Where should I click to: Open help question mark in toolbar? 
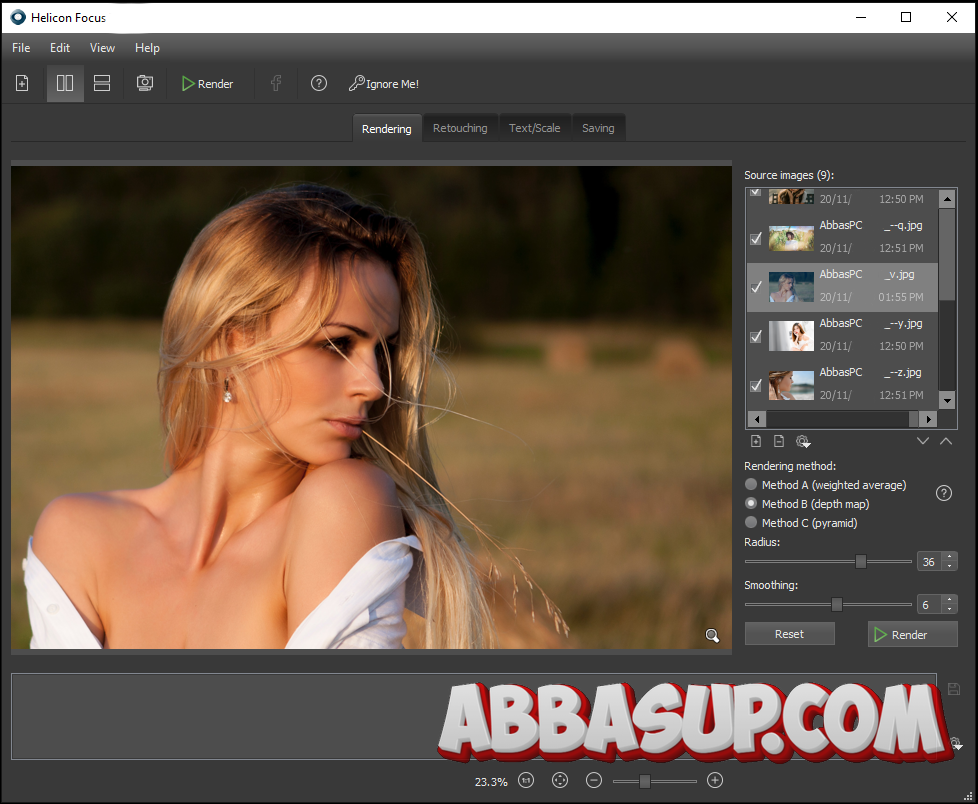tap(319, 83)
